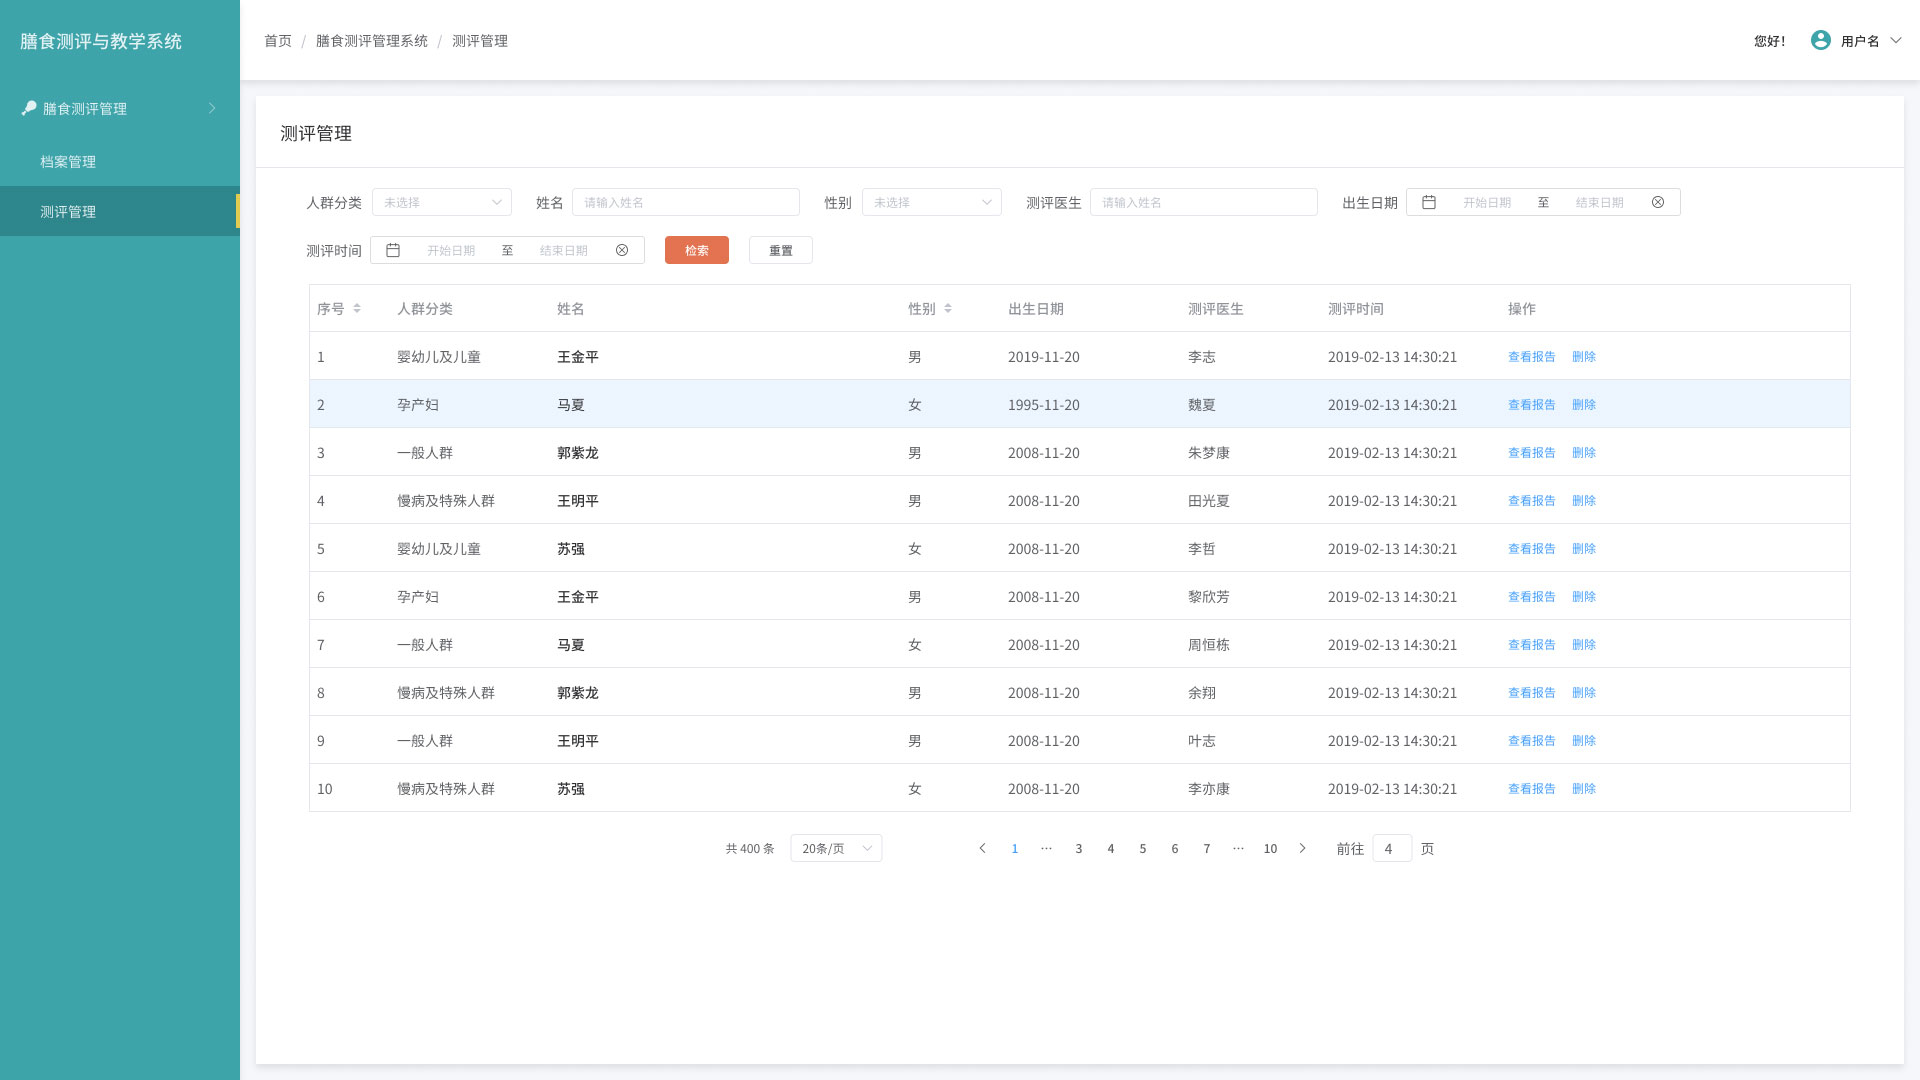View report for row 7 马夏
The height and width of the screenshot is (1080, 1920).
click(1532, 645)
